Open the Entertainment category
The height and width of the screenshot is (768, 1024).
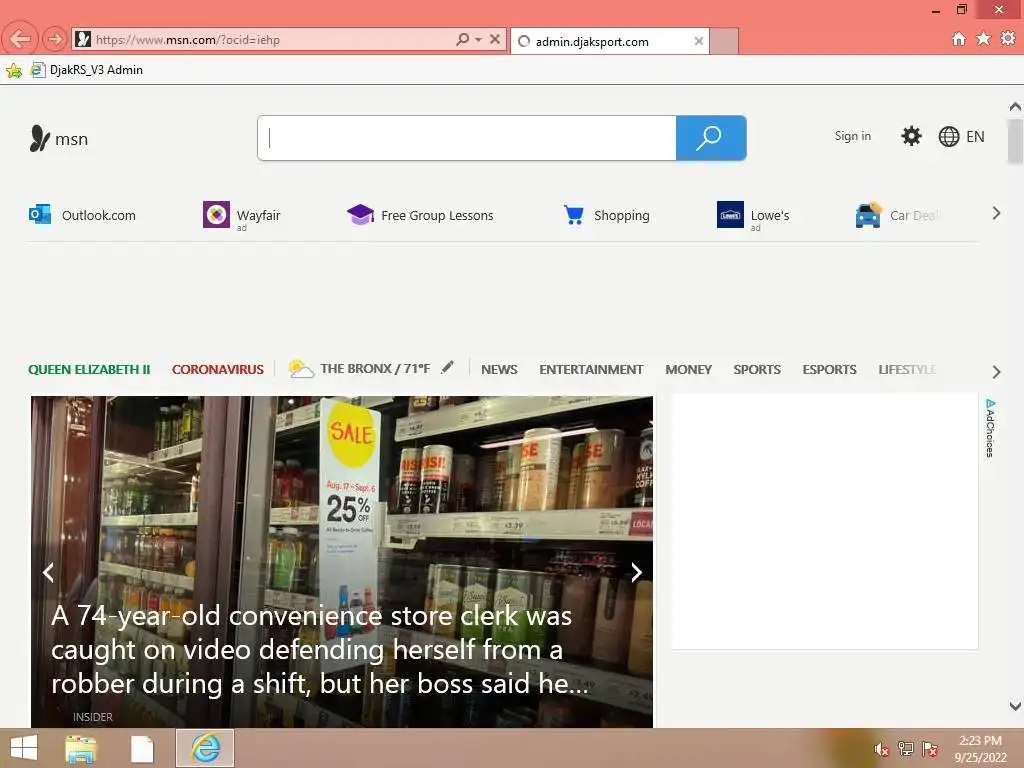point(591,369)
